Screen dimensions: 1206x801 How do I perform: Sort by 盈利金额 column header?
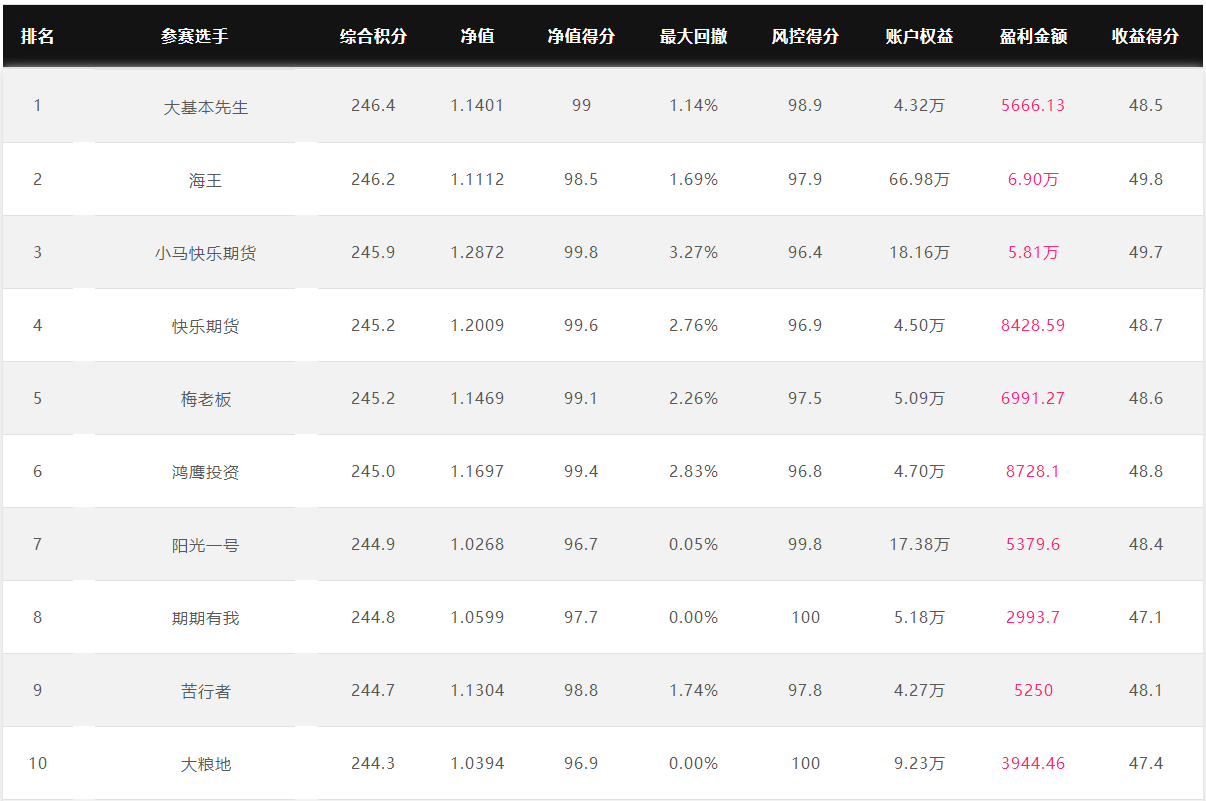(x=1033, y=36)
